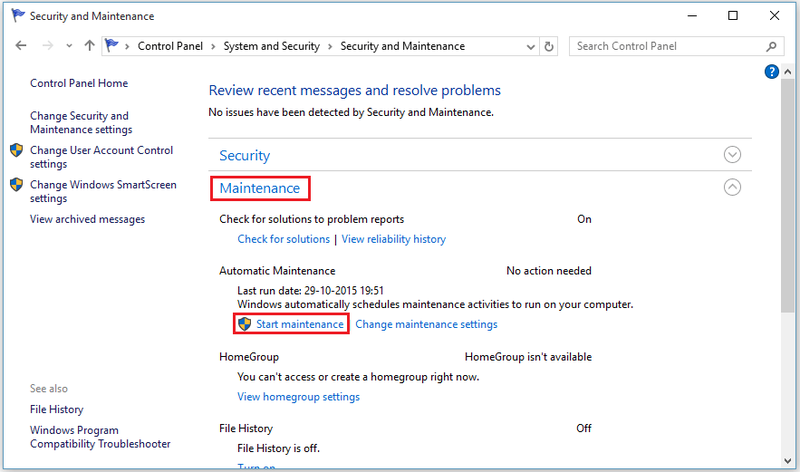
Task: Go up one level with up arrow
Action: coord(89,46)
